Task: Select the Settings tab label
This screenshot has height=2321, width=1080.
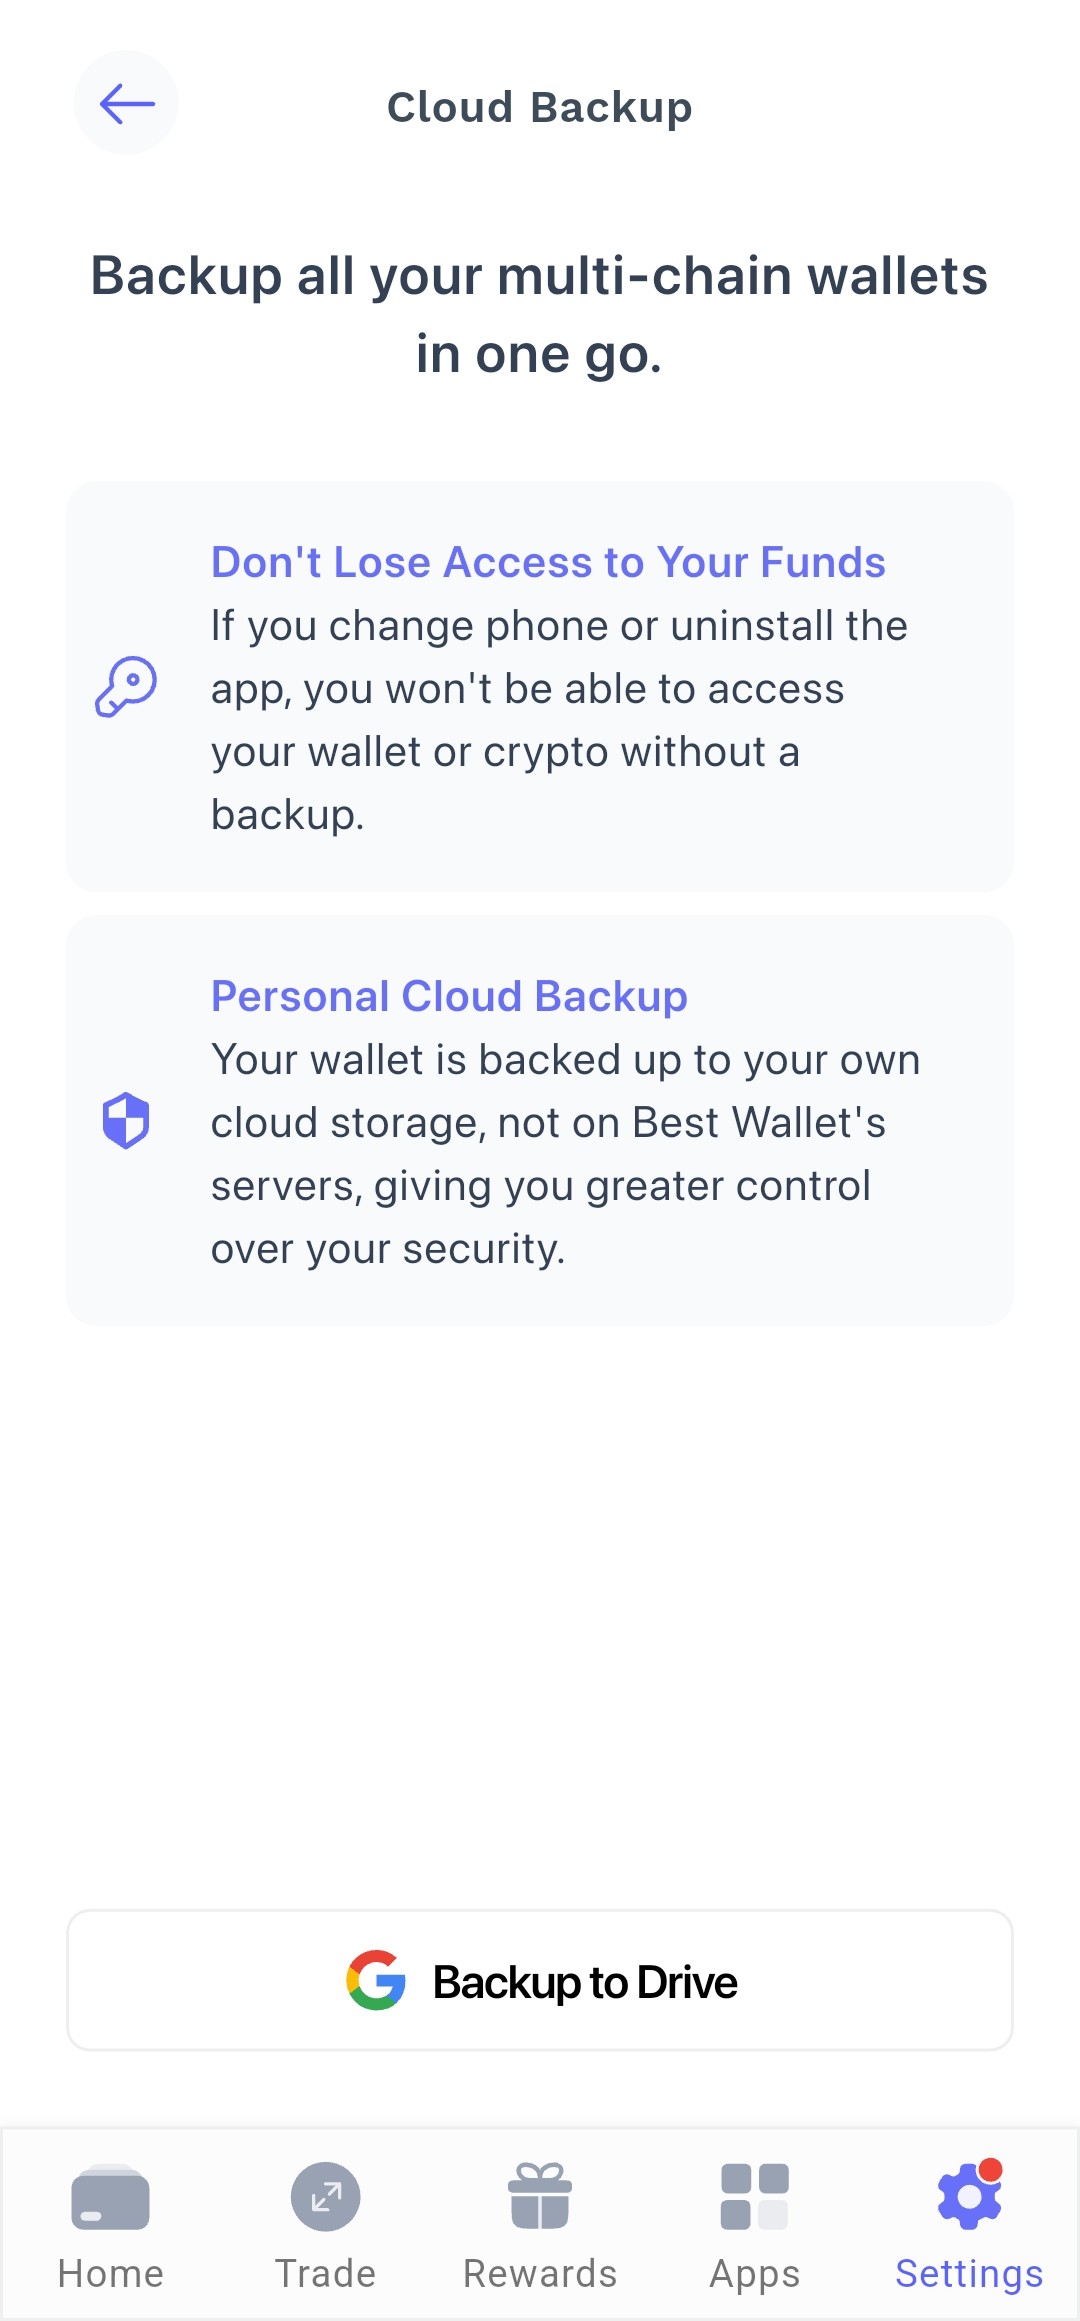Action: pyautogui.click(x=969, y=2275)
